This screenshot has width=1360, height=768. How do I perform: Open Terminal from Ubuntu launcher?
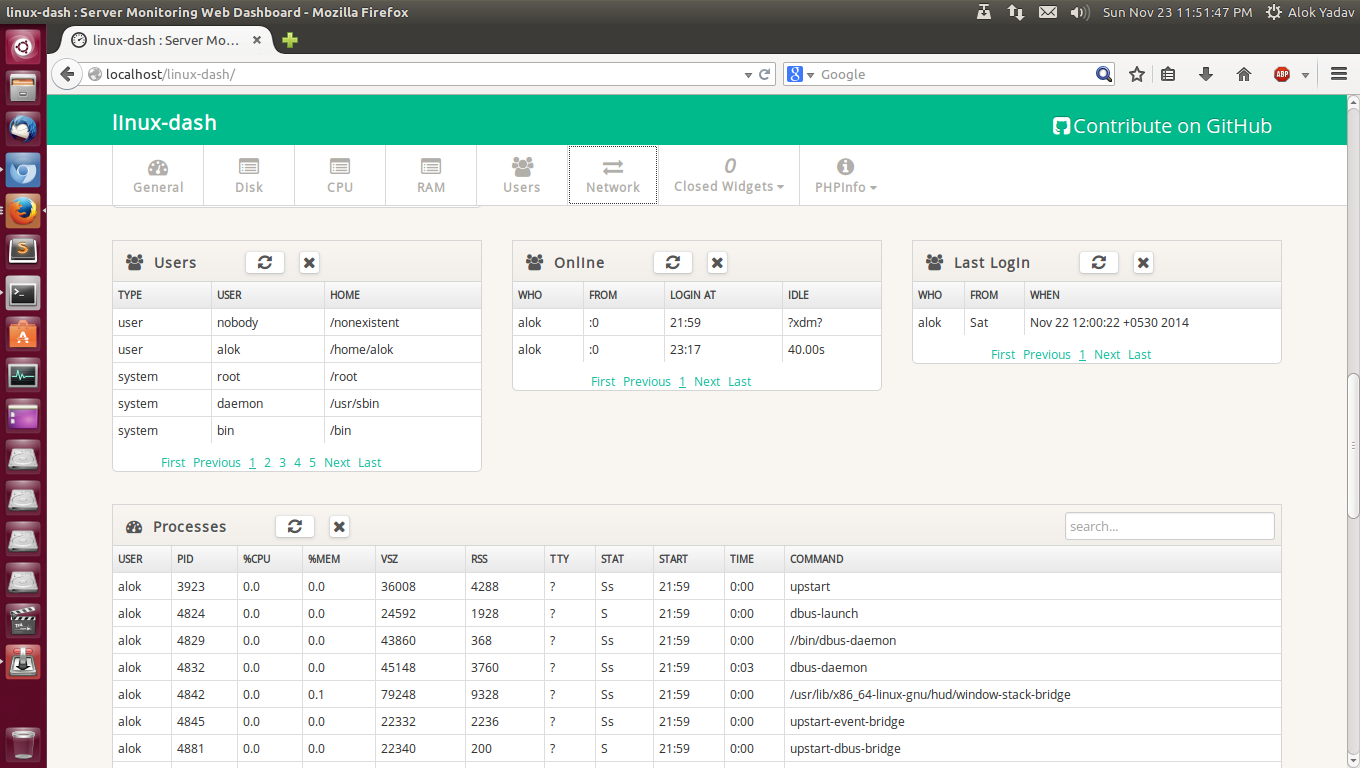(x=23, y=294)
